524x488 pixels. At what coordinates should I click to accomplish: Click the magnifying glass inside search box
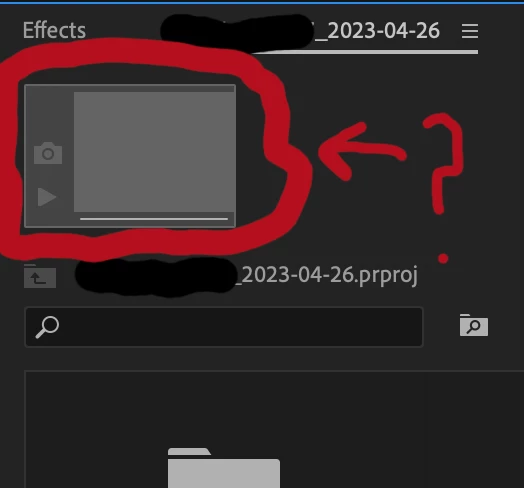pyautogui.click(x=47, y=327)
